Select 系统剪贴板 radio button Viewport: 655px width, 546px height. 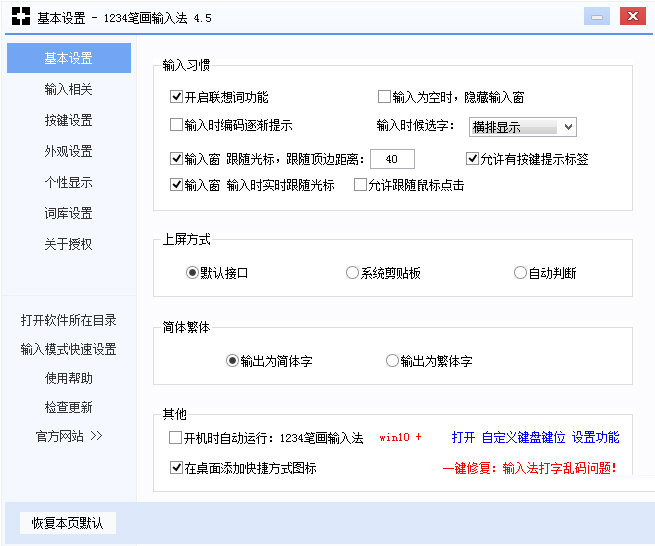point(352,273)
